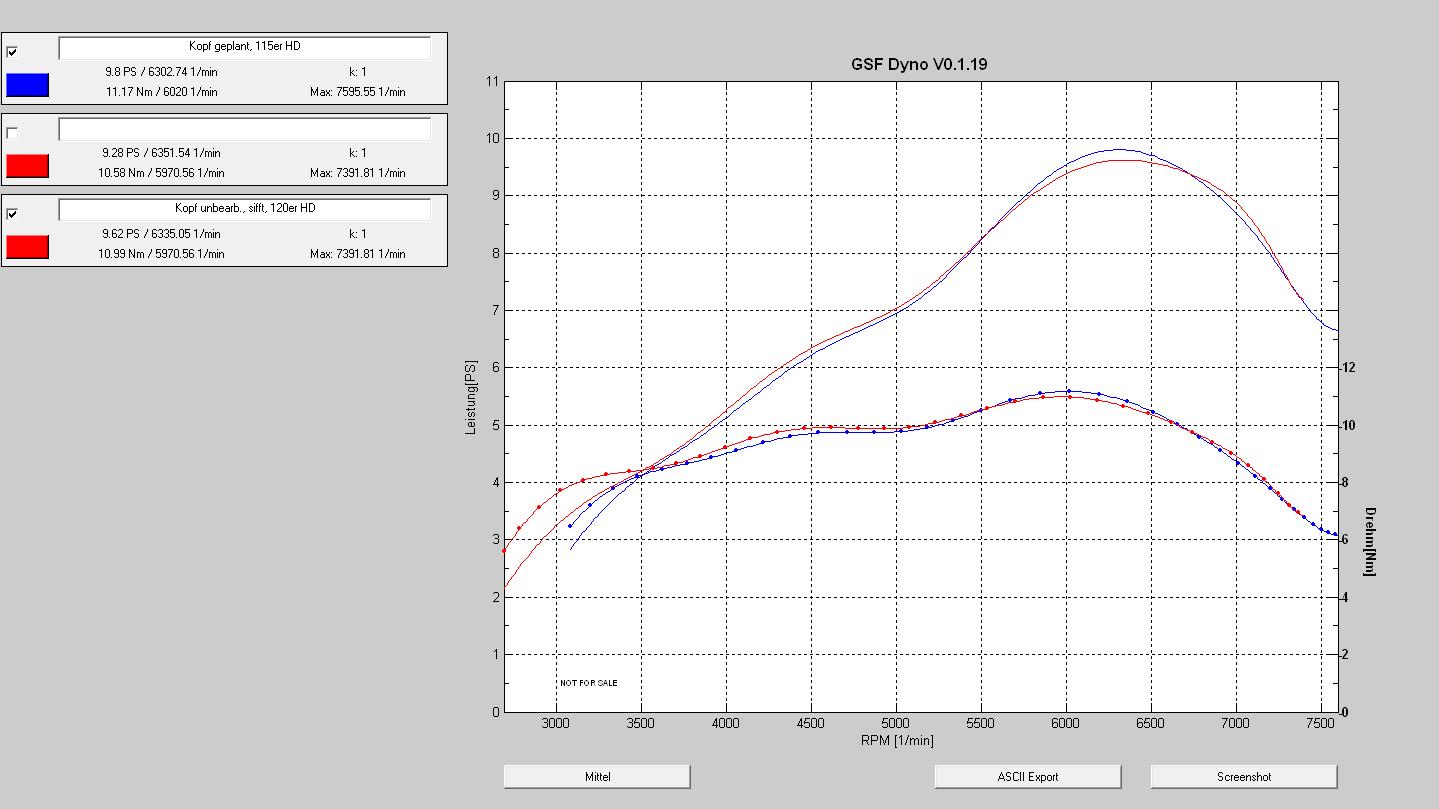Focus the empty run name field
The width and height of the screenshot is (1439, 809).
245,129
